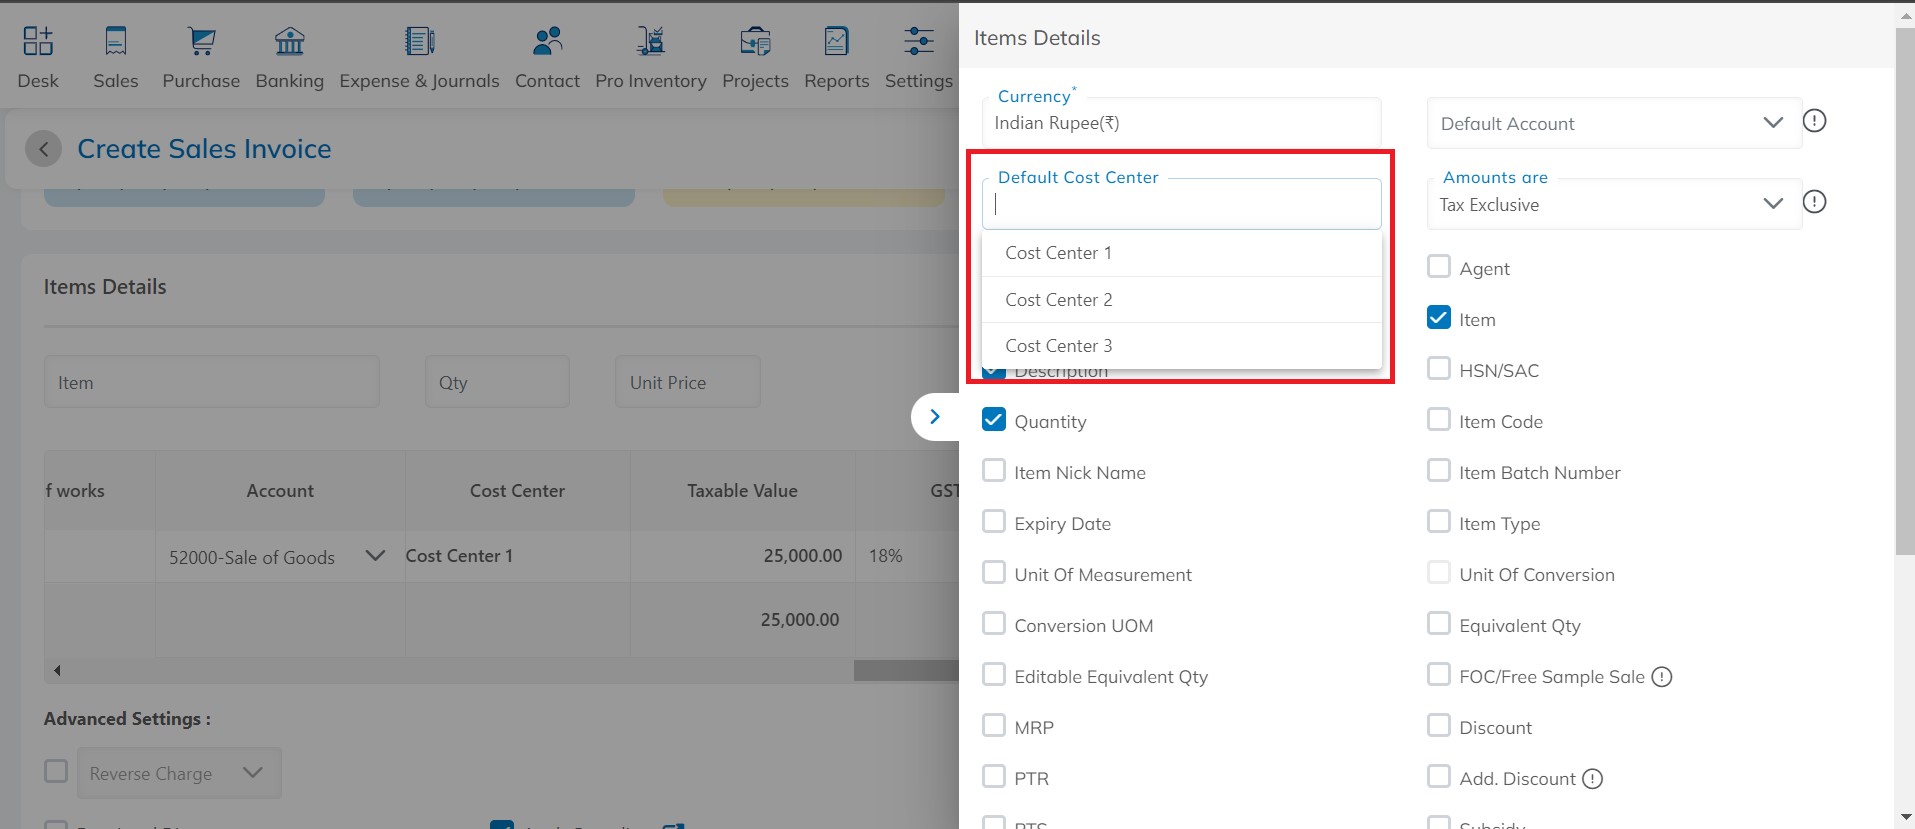The image size is (1915, 829).
Task: Enable the Discount checkbox
Action: [1438, 725]
